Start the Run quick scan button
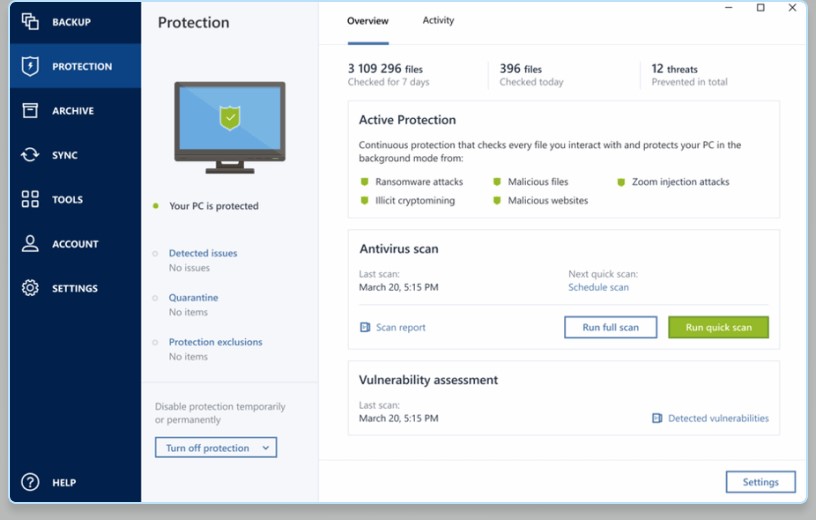816x520 pixels. pos(718,327)
